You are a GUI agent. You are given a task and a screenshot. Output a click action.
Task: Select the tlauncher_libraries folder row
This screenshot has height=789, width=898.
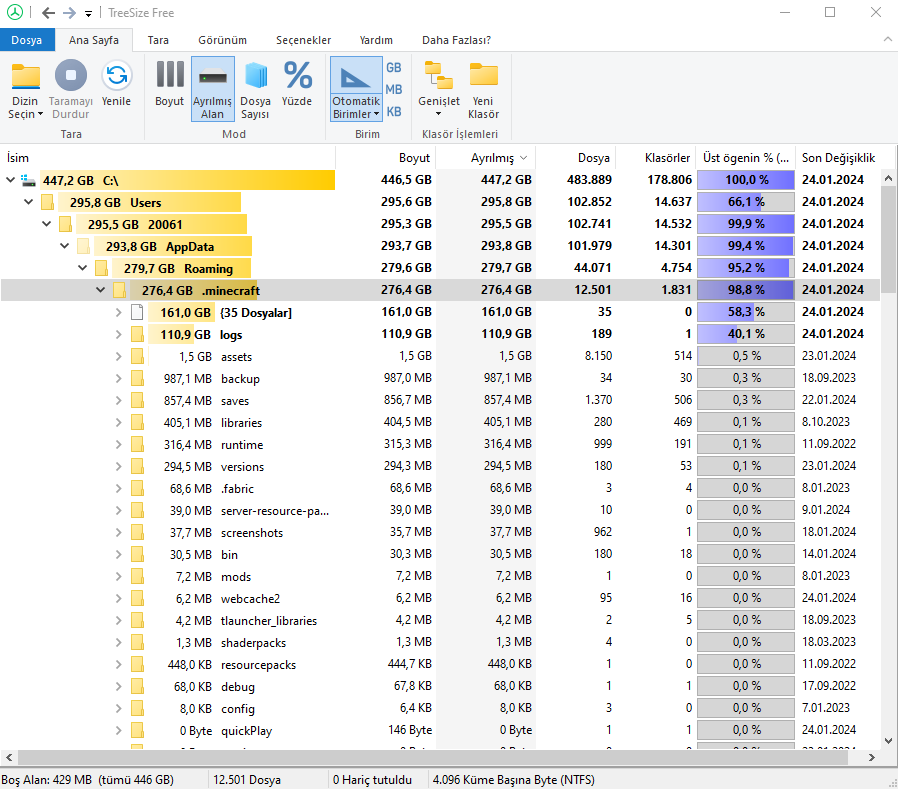pos(440,620)
